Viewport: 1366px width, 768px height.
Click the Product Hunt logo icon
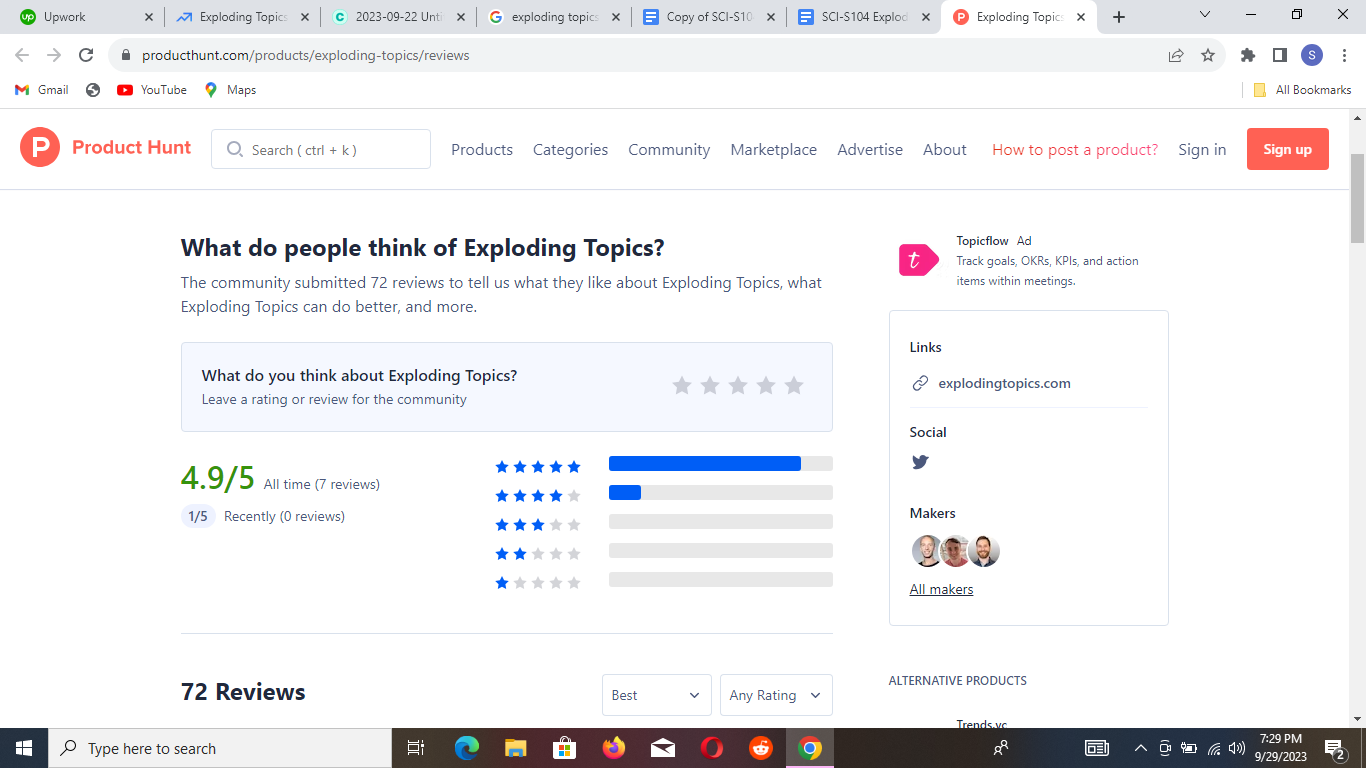click(x=39, y=147)
